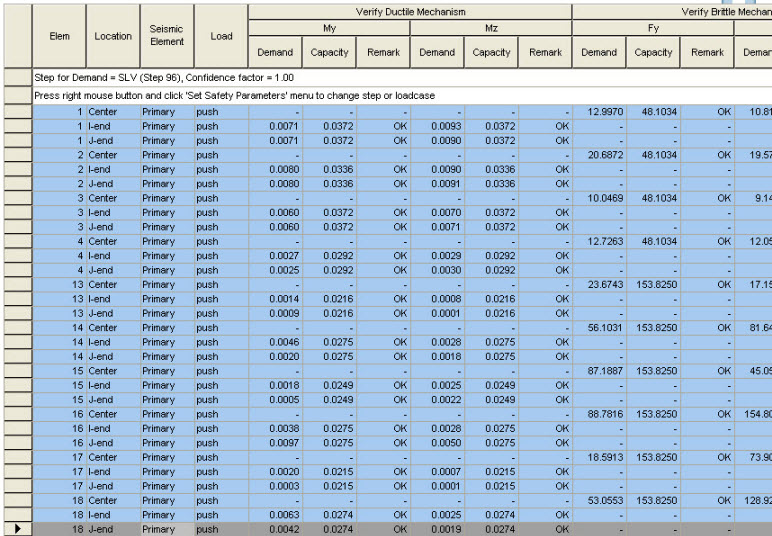Select Fy demand cell showing 88.7816
This screenshot has height=536, width=772.
coord(599,414)
